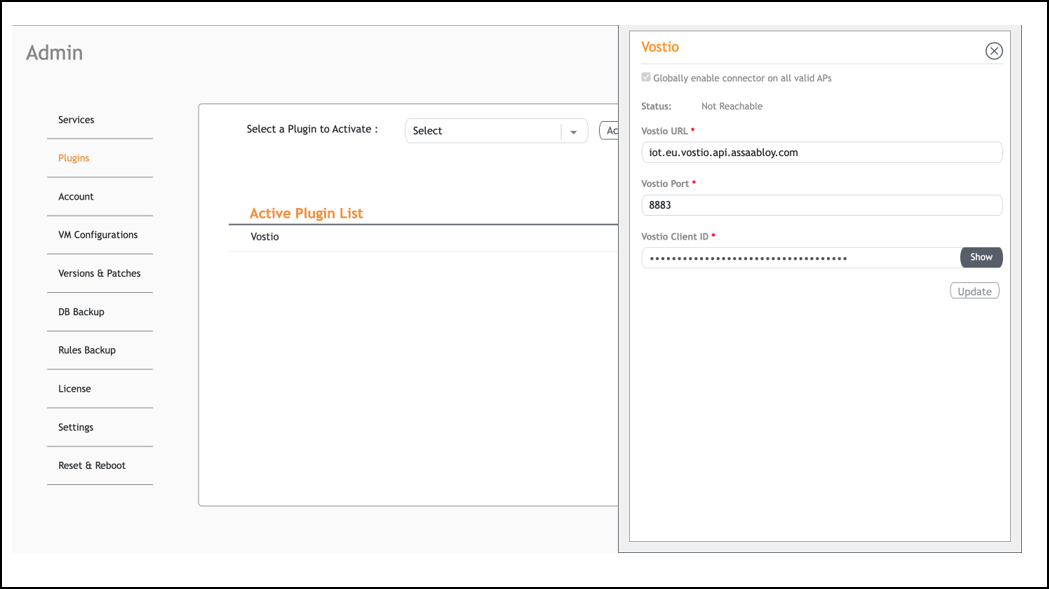Select Rules Backup in sidebar

click(x=87, y=350)
